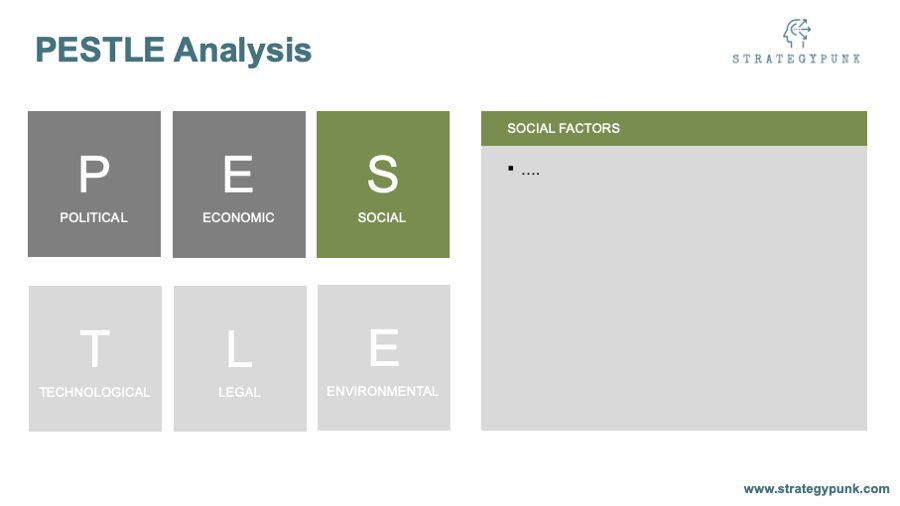Click the StrategyPunk head logo icon
Screen dimensions: 900x506
pos(797,33)
